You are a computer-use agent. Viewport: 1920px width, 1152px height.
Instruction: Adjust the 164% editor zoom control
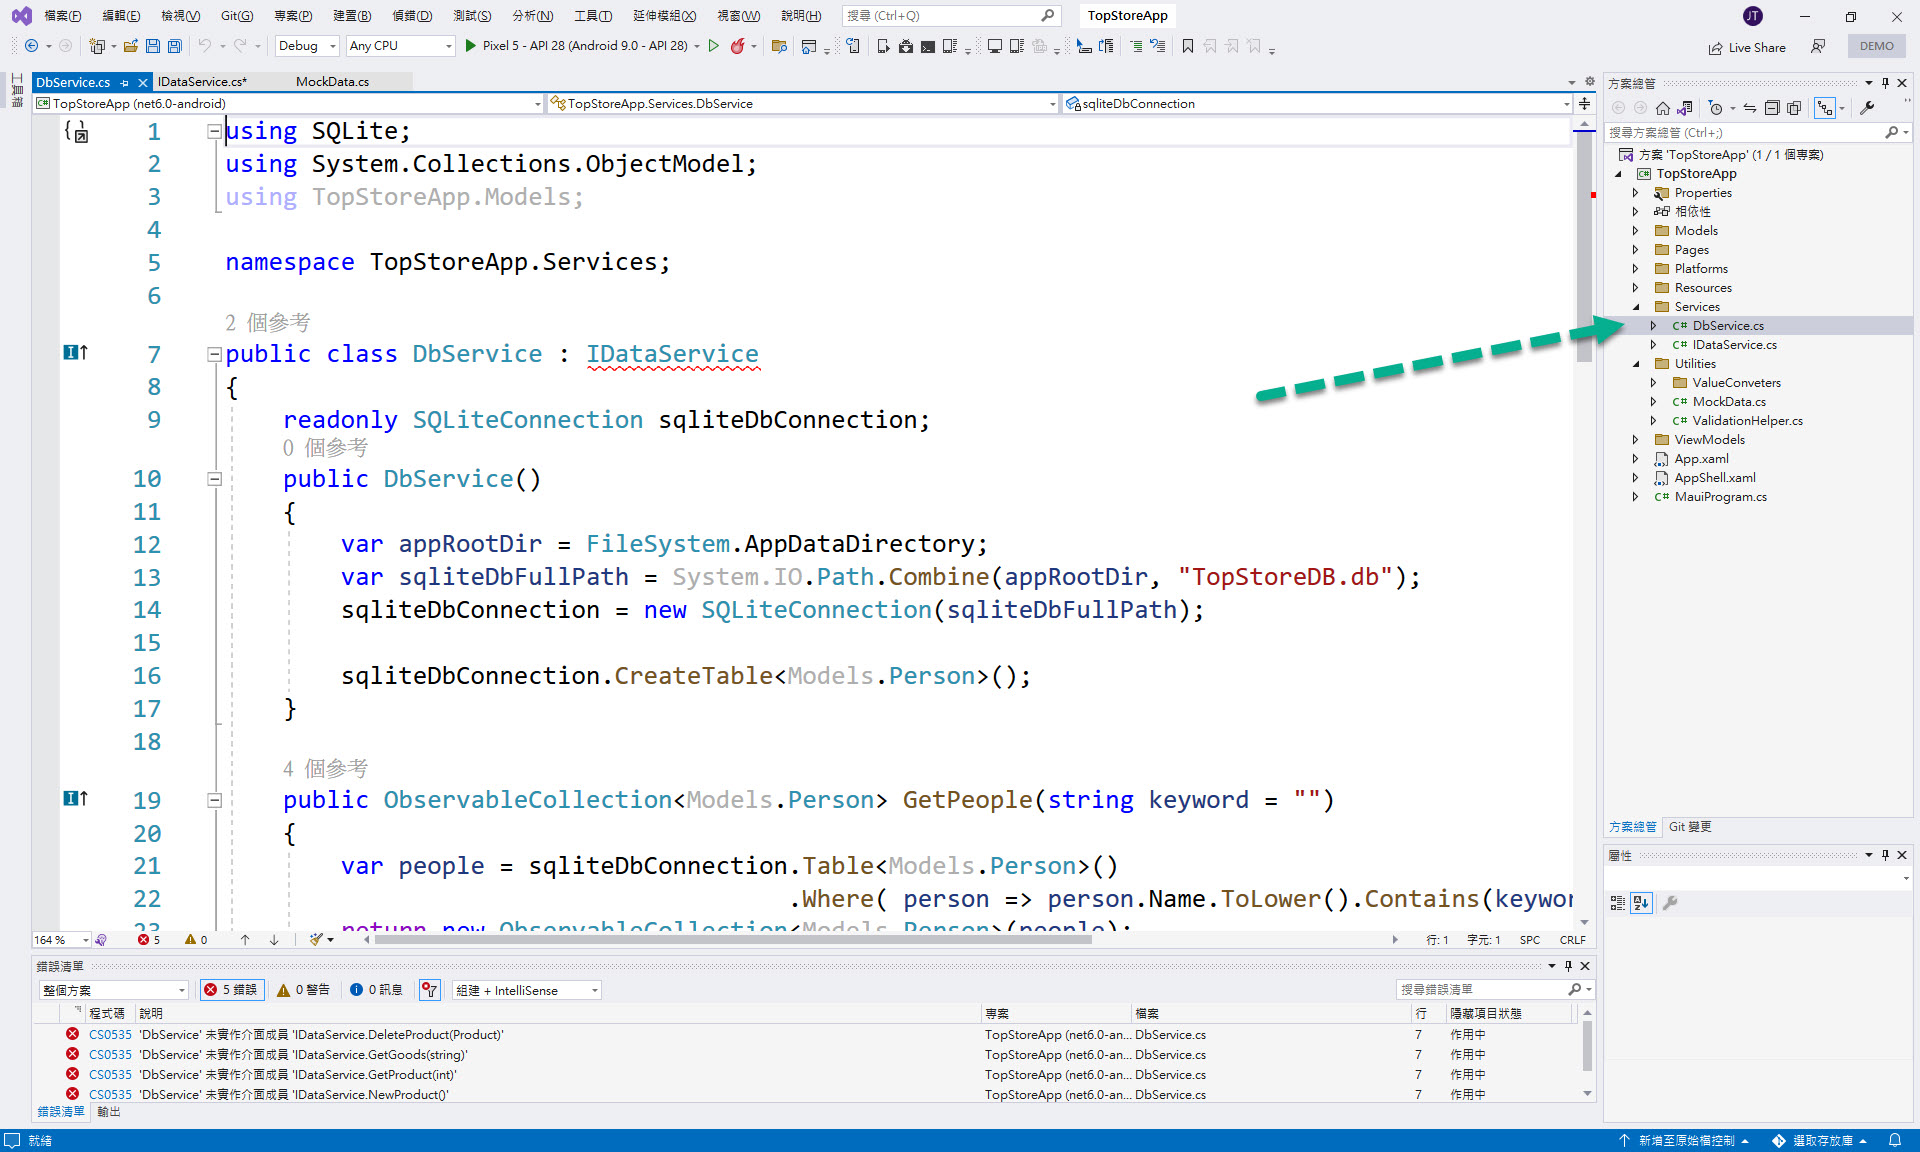(60, 939)
